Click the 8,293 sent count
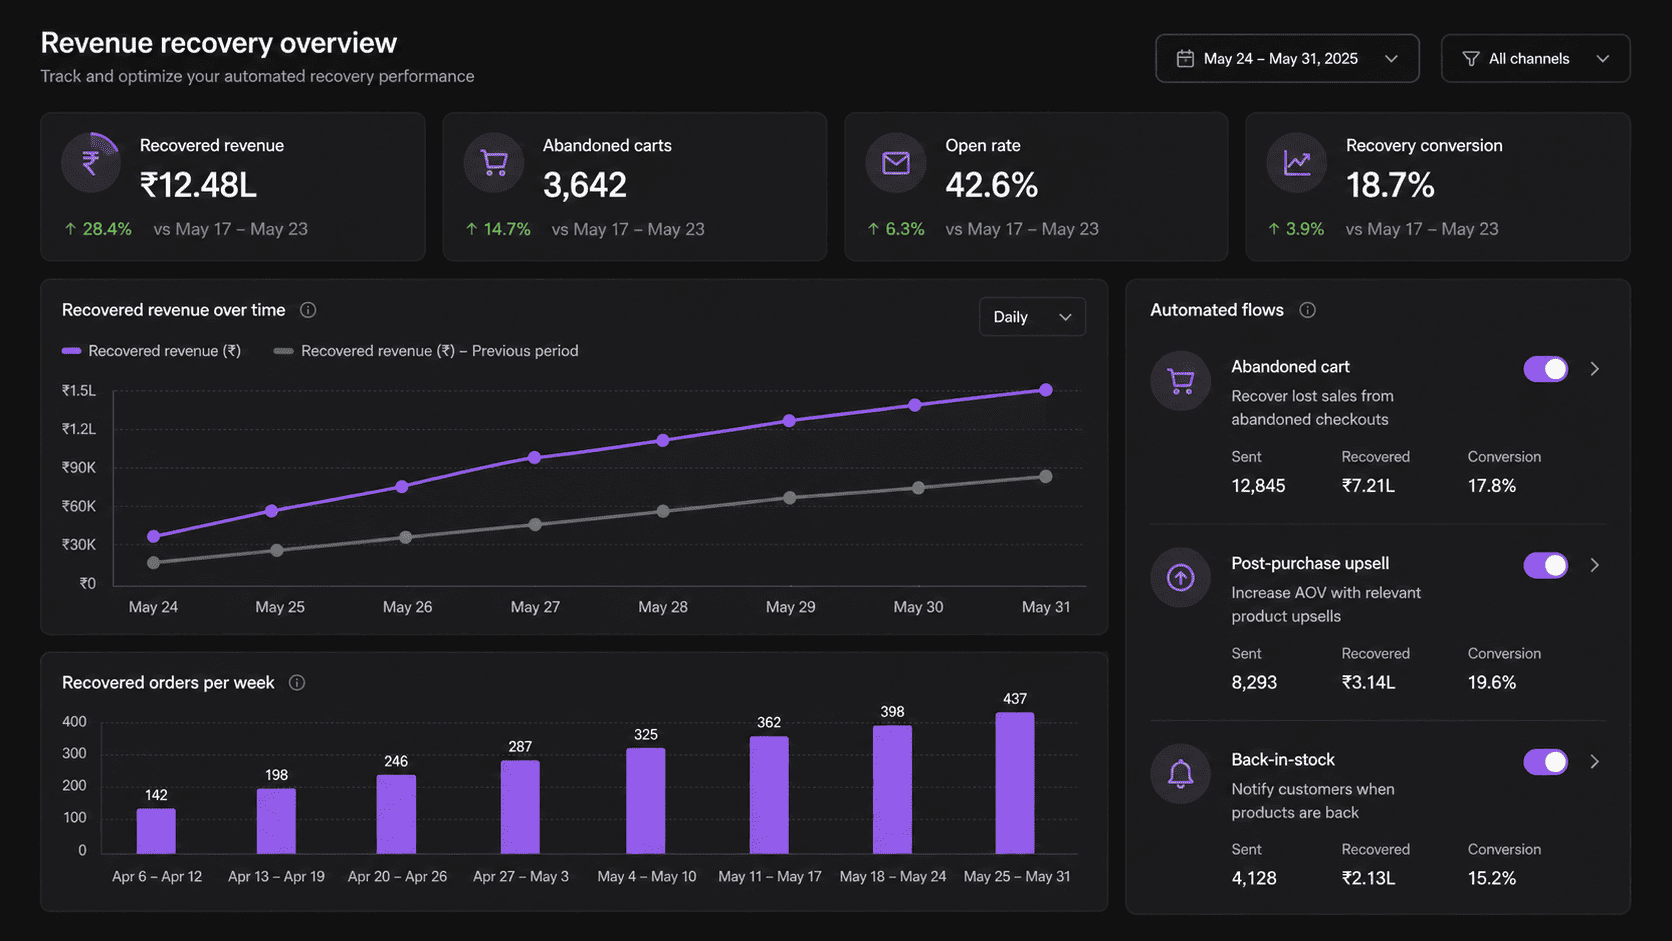The width and height of the screenshot is (1672, 941). 1254,683
